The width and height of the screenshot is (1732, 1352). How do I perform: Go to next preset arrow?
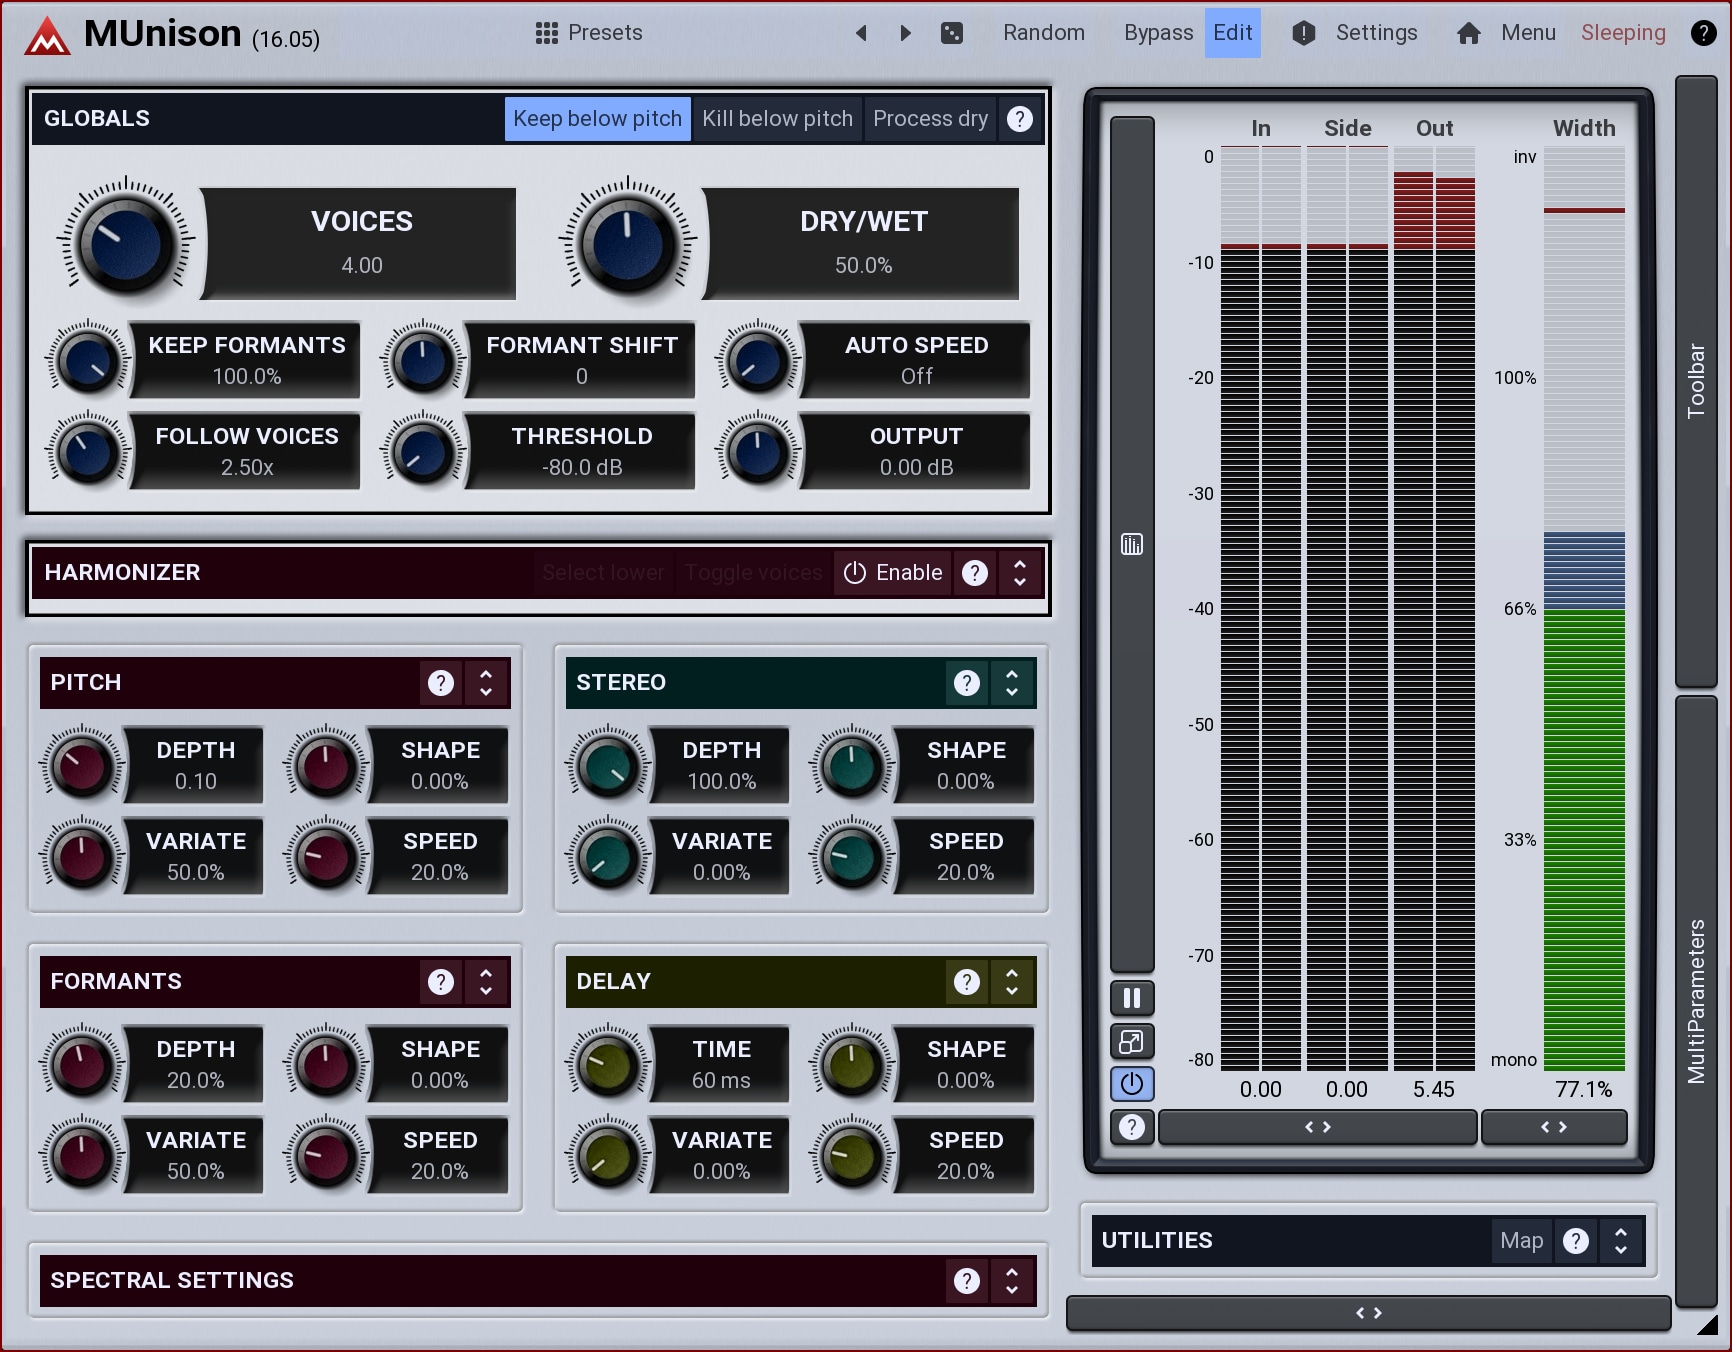click(905, 33)
